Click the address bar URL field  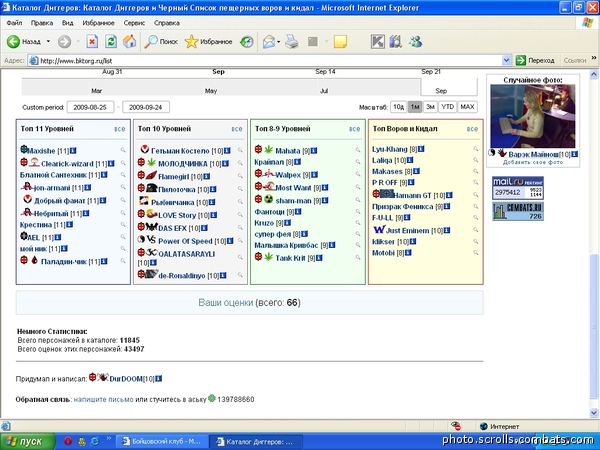pyautogui.click(x=264, y=60)
